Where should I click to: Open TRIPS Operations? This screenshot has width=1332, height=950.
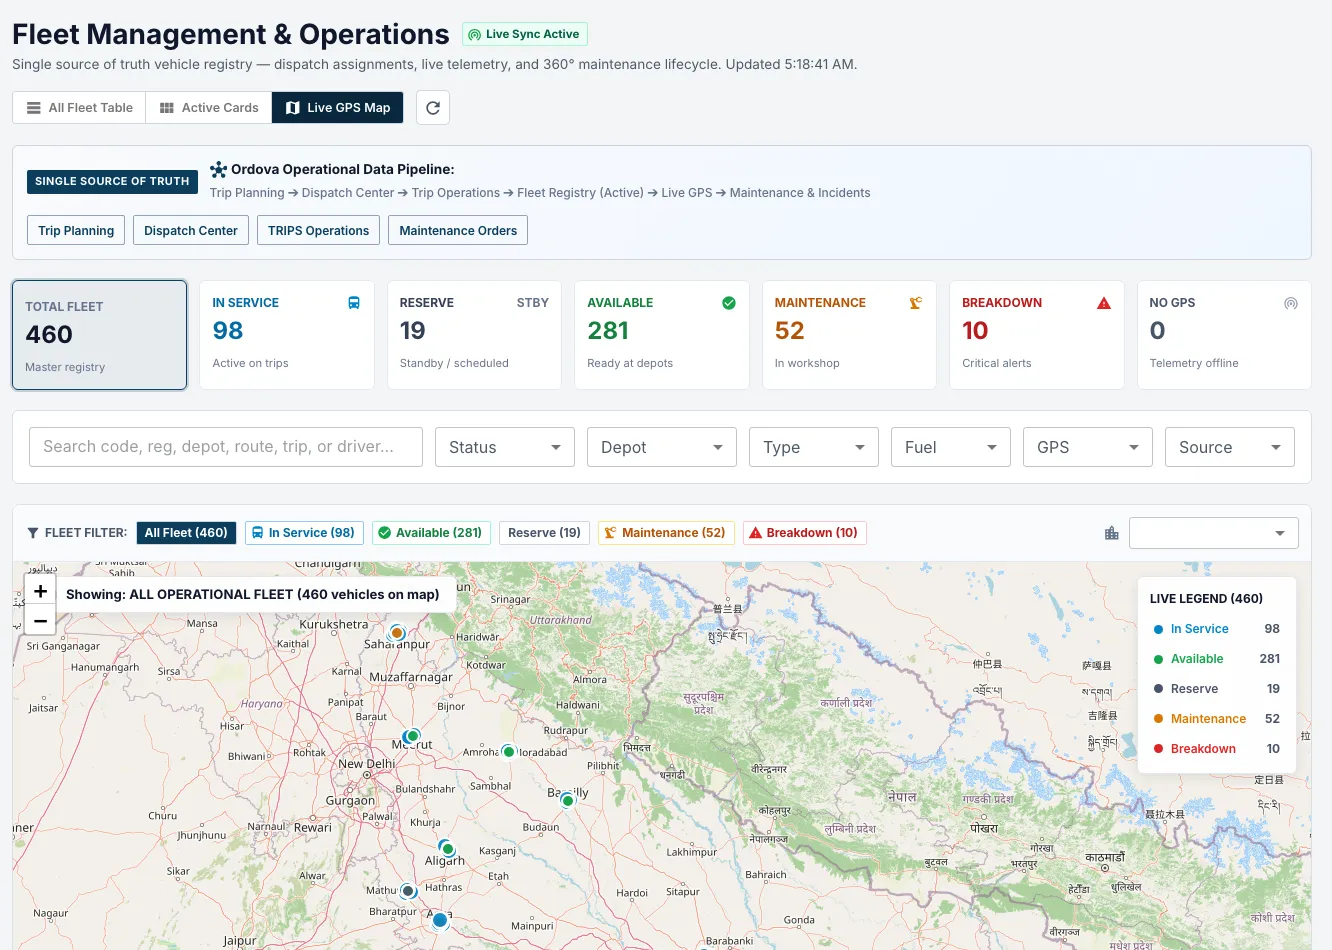[x=318, y=230]
